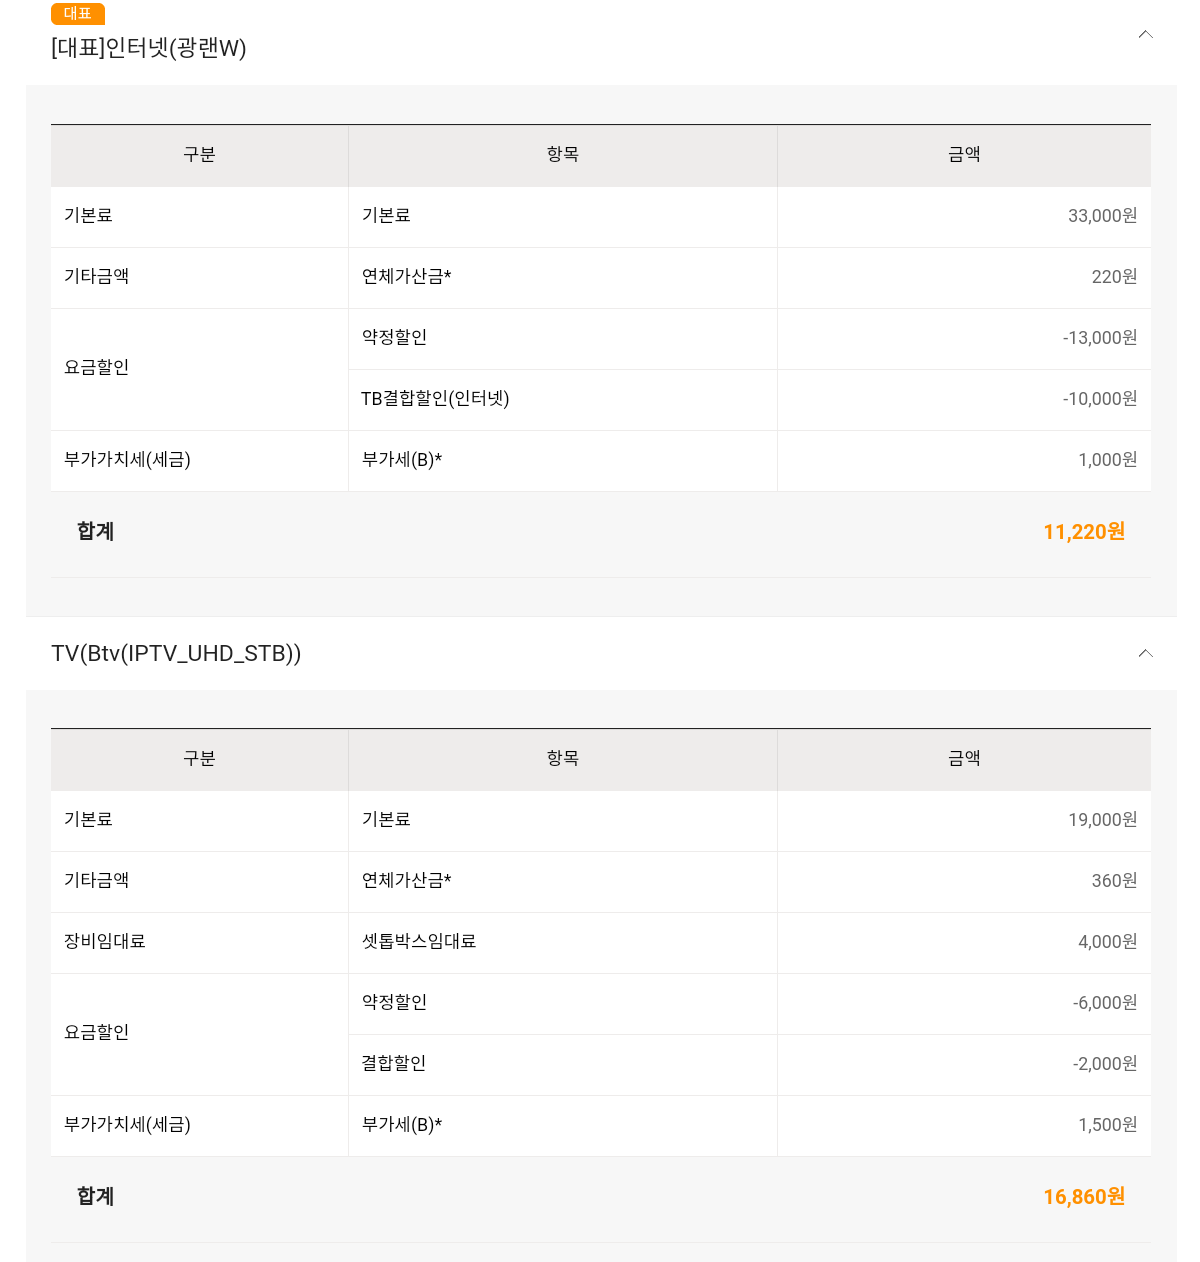
Task: Click the TV base fee 19,000원
Action: tap(1102, 820)
